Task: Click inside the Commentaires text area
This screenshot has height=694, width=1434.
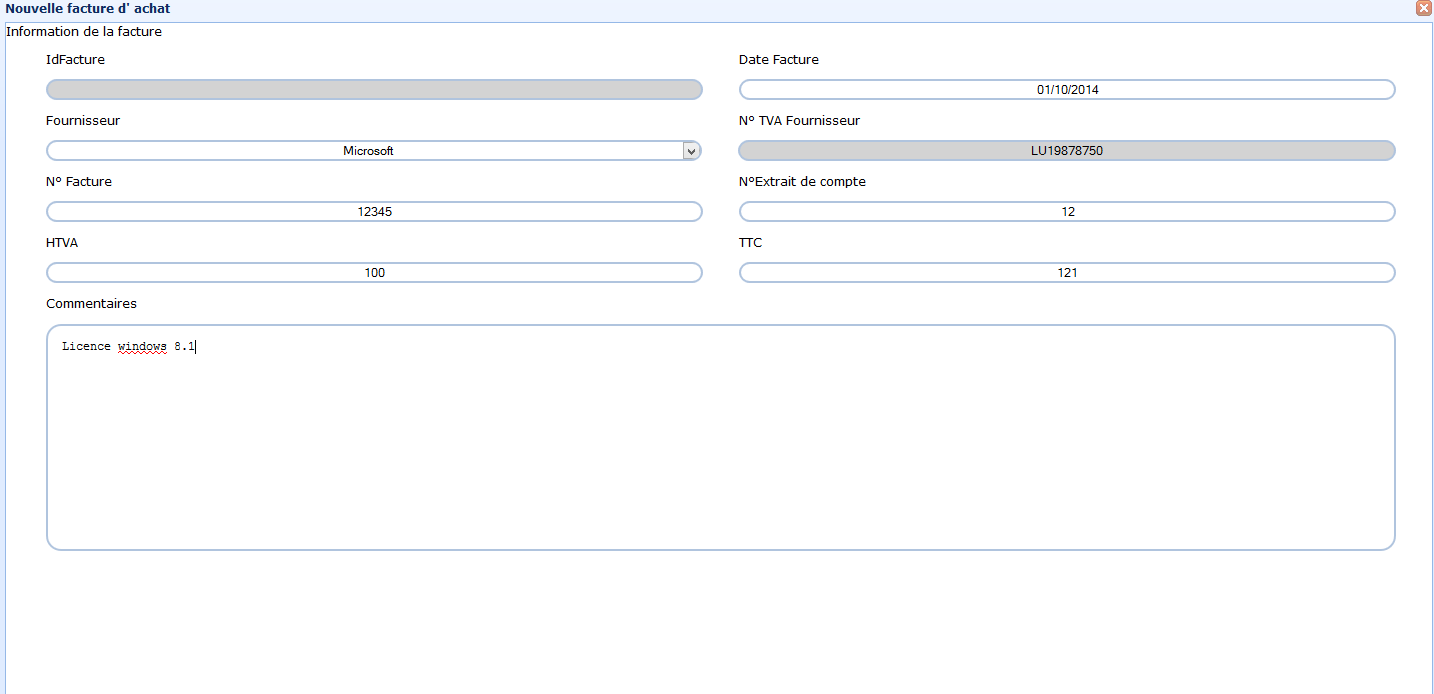Action: click(x=720, y=450)
